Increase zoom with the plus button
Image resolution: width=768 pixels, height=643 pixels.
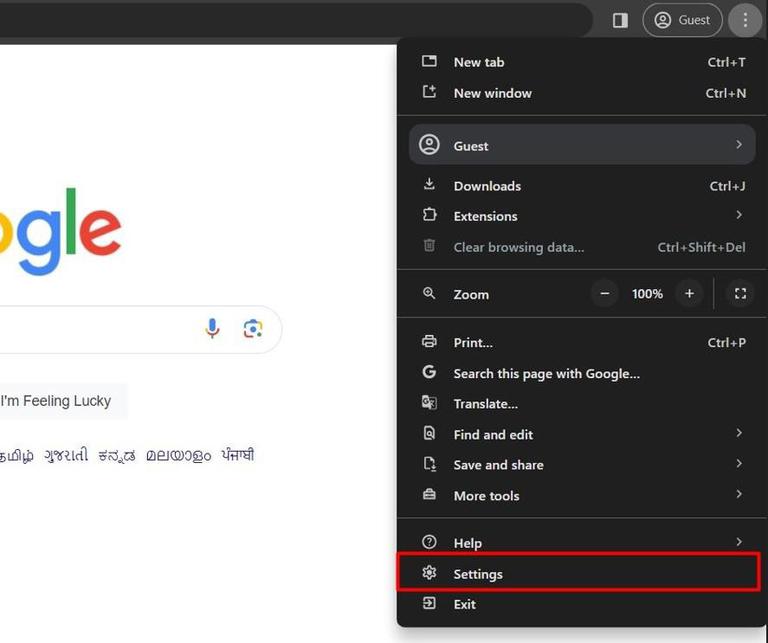pyautogui.click(x=689, y=294)
